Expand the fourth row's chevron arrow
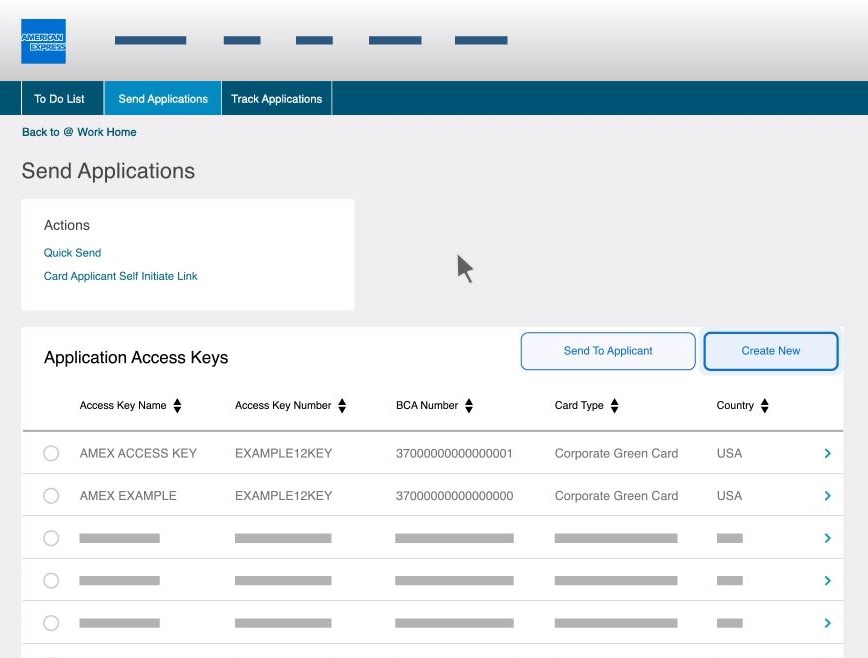 [827, 581]
